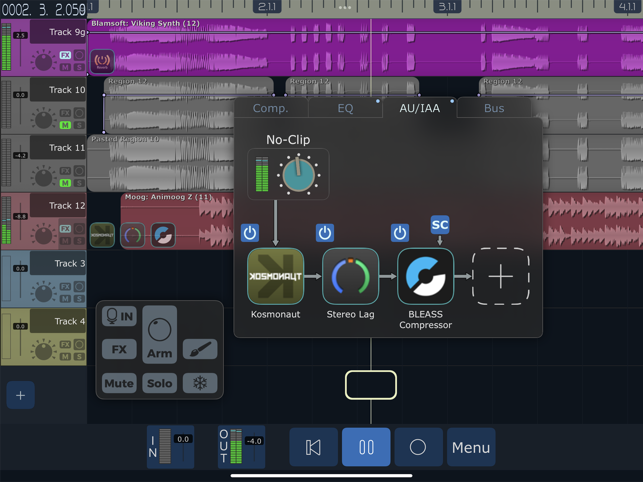Image resolution: width=643 pixels, height=482 pixels.
Task: Solo Track 10 with its S button
Action: [x=79, y=125]
